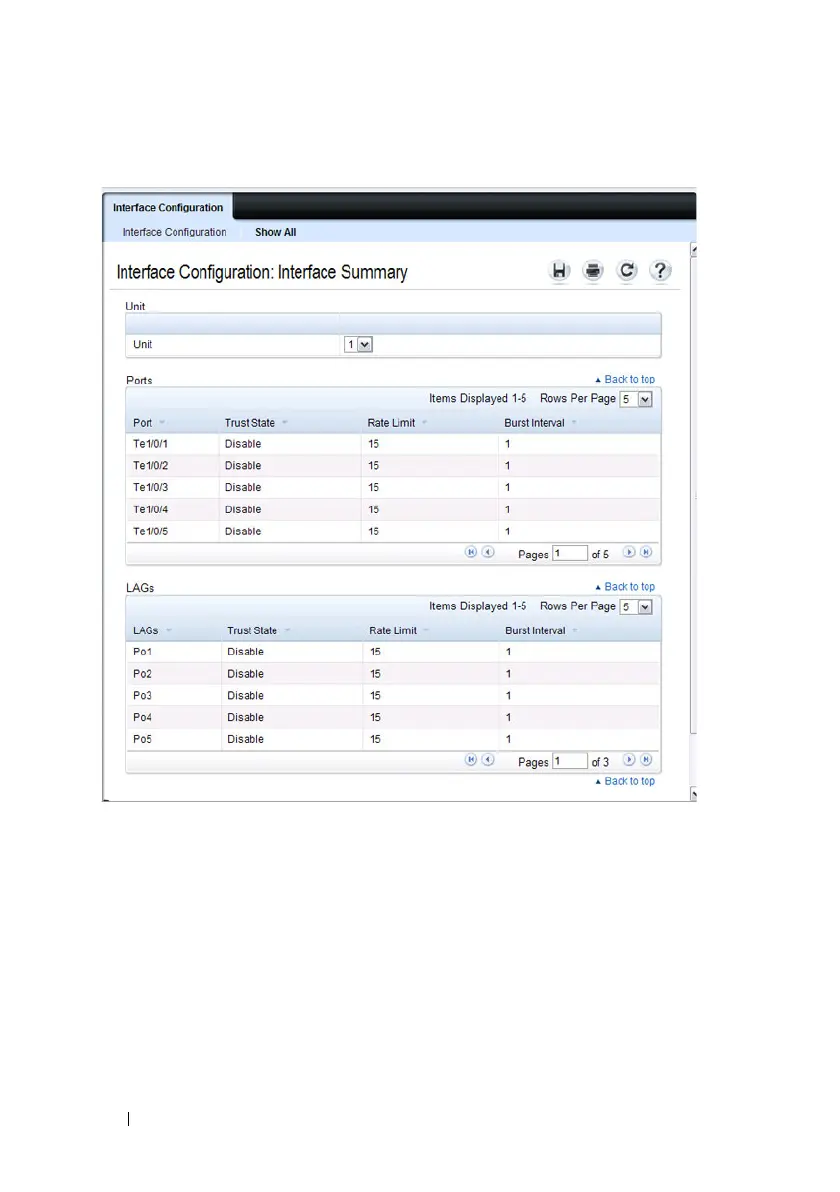Open Rows Per Page dropdown in LAGs

click(x=636, y=607)
